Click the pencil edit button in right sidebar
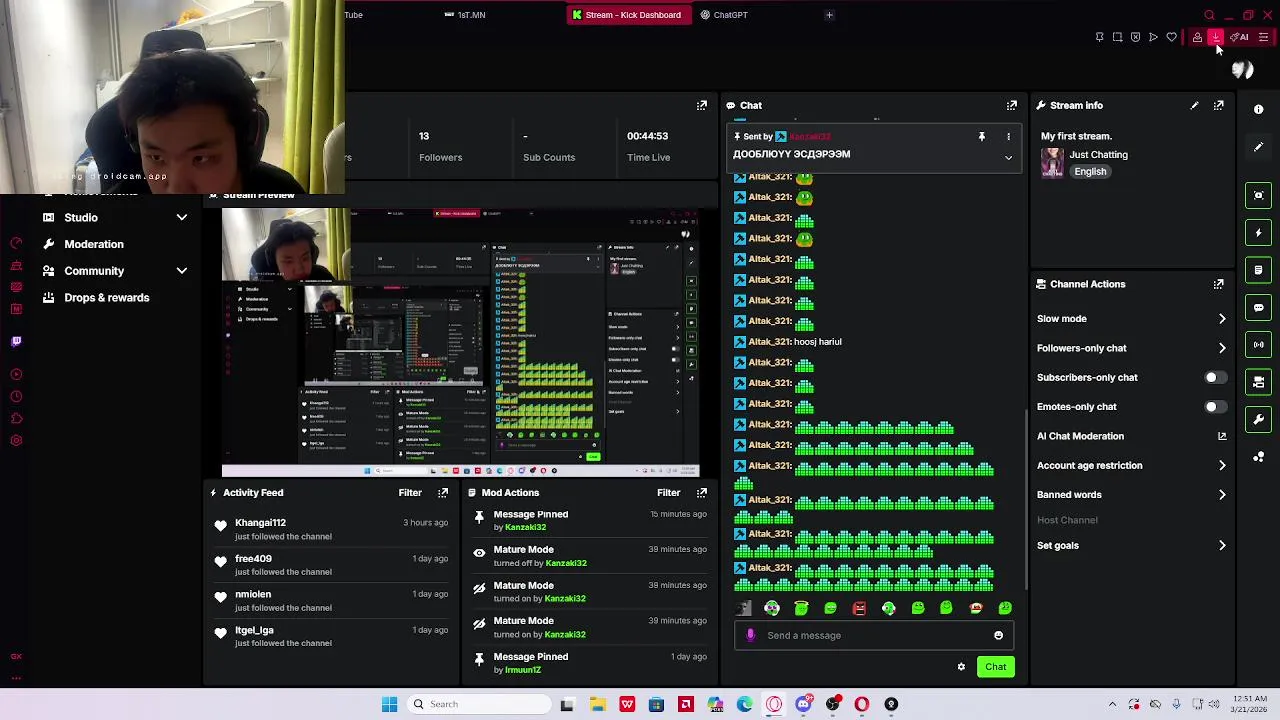 [1259, 147]
